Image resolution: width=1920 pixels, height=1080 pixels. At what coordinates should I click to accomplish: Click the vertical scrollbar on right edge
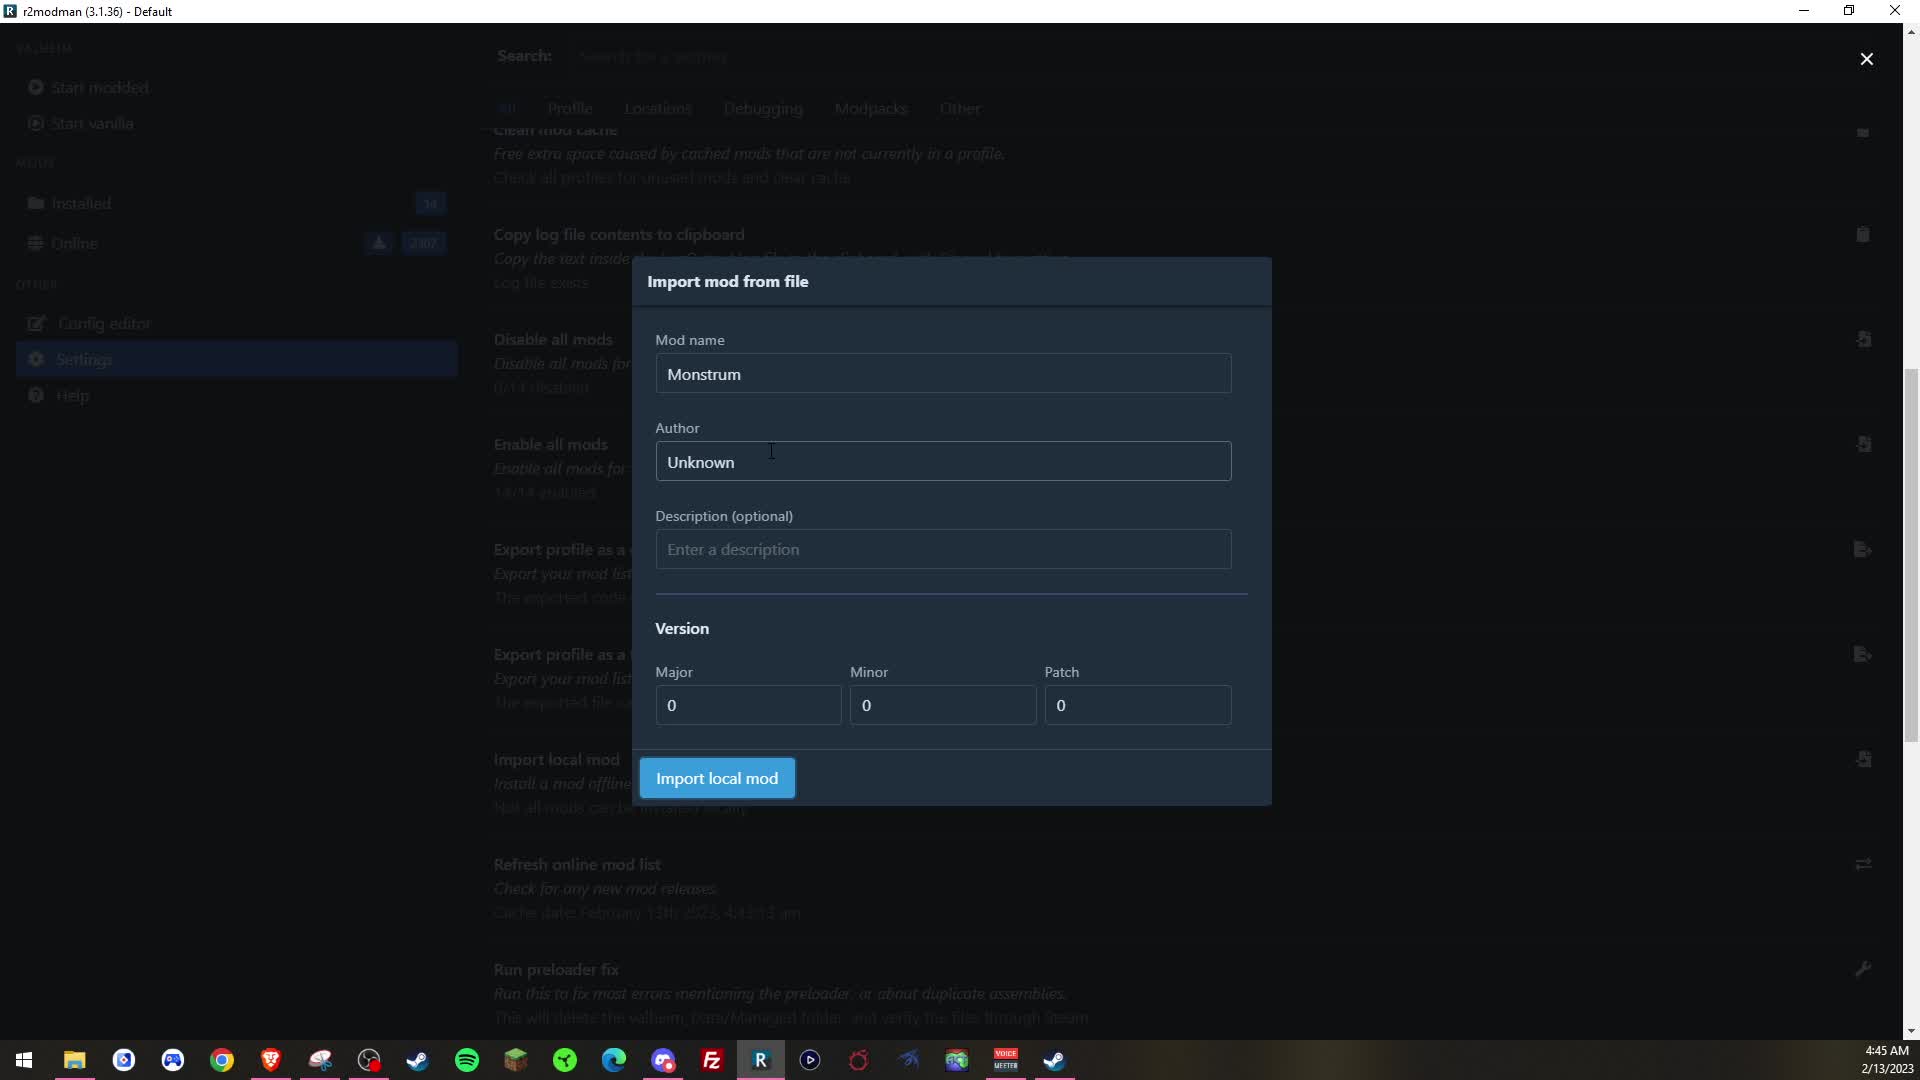(x=1911, y=555)
